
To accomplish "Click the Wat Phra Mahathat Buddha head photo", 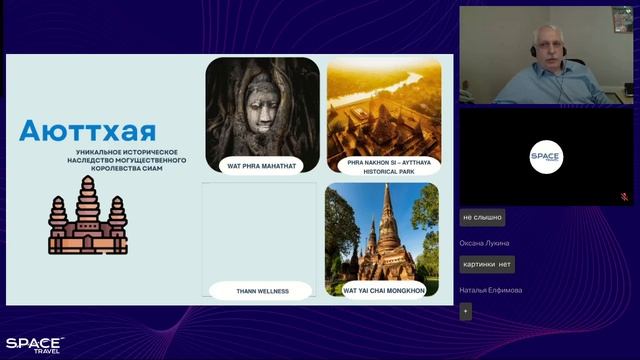I will point(262,115).
